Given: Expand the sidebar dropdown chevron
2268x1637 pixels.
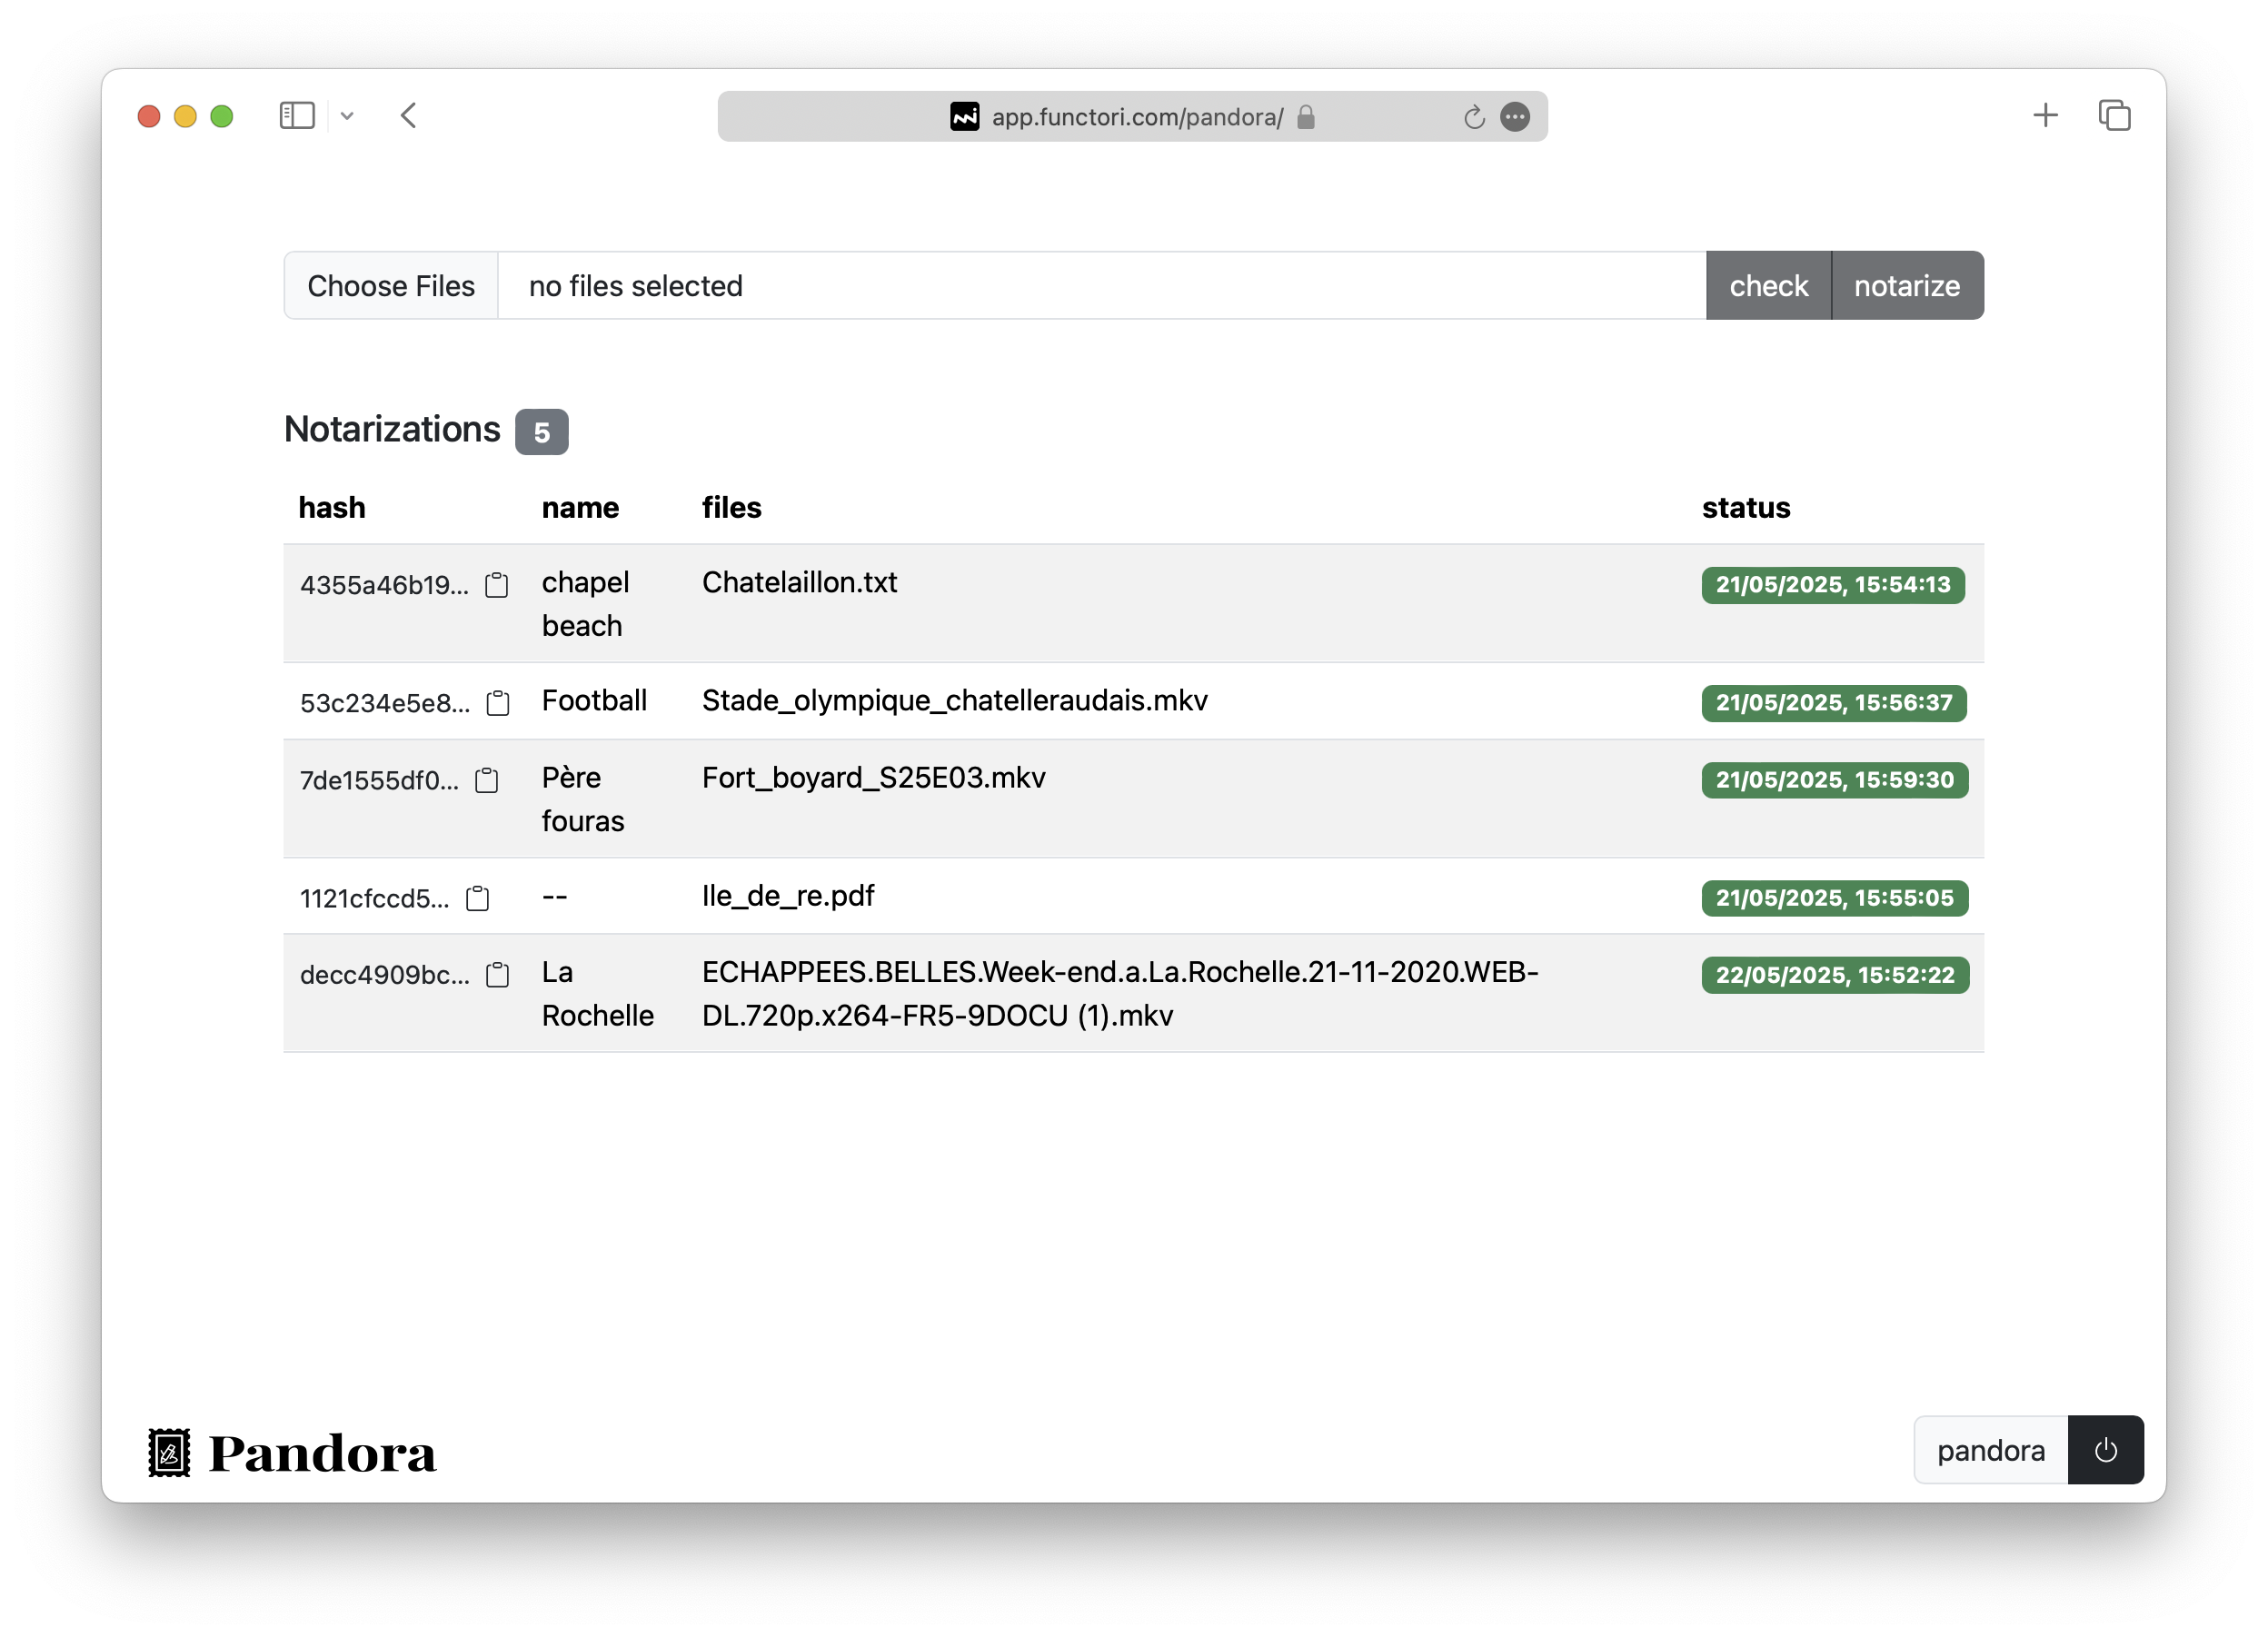Looking at the screenshot, I should pyautogui.click(x=347, y=116).
